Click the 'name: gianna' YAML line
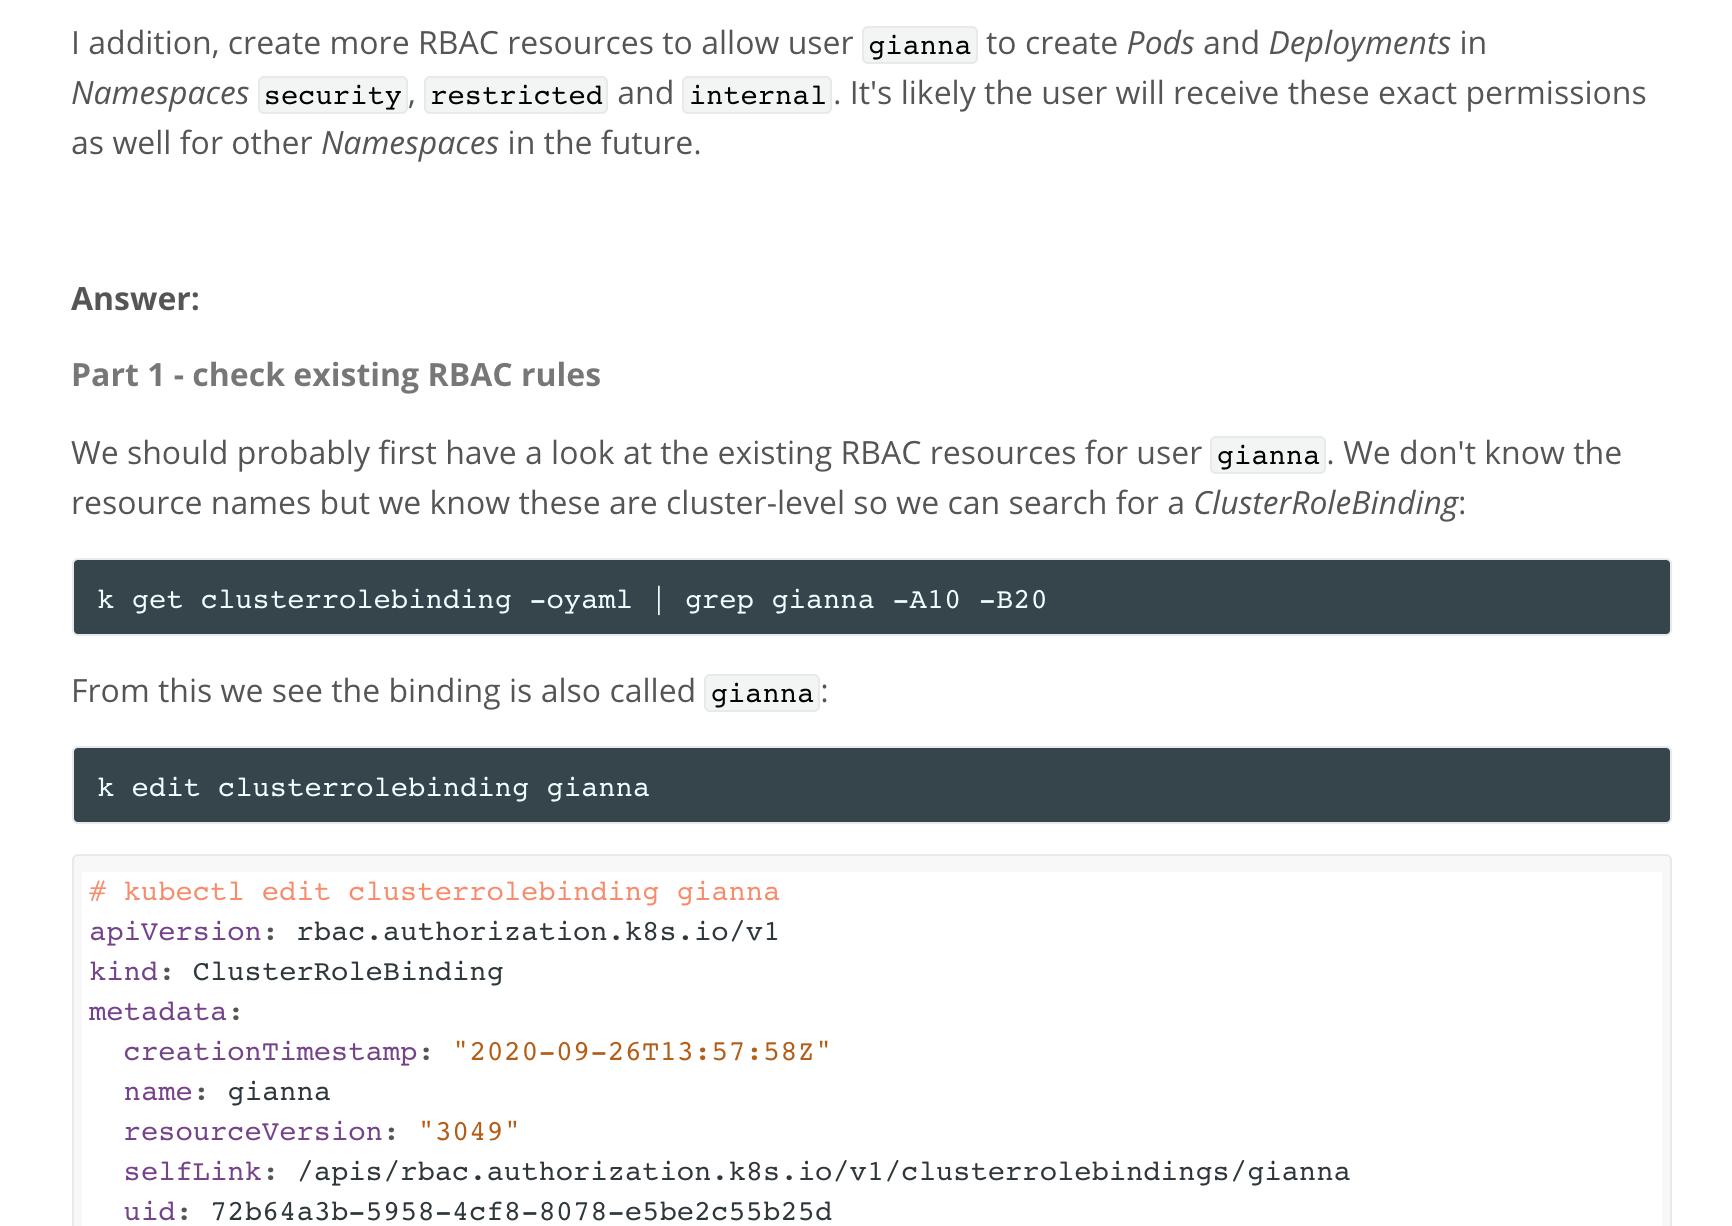 coord(227,1091)
